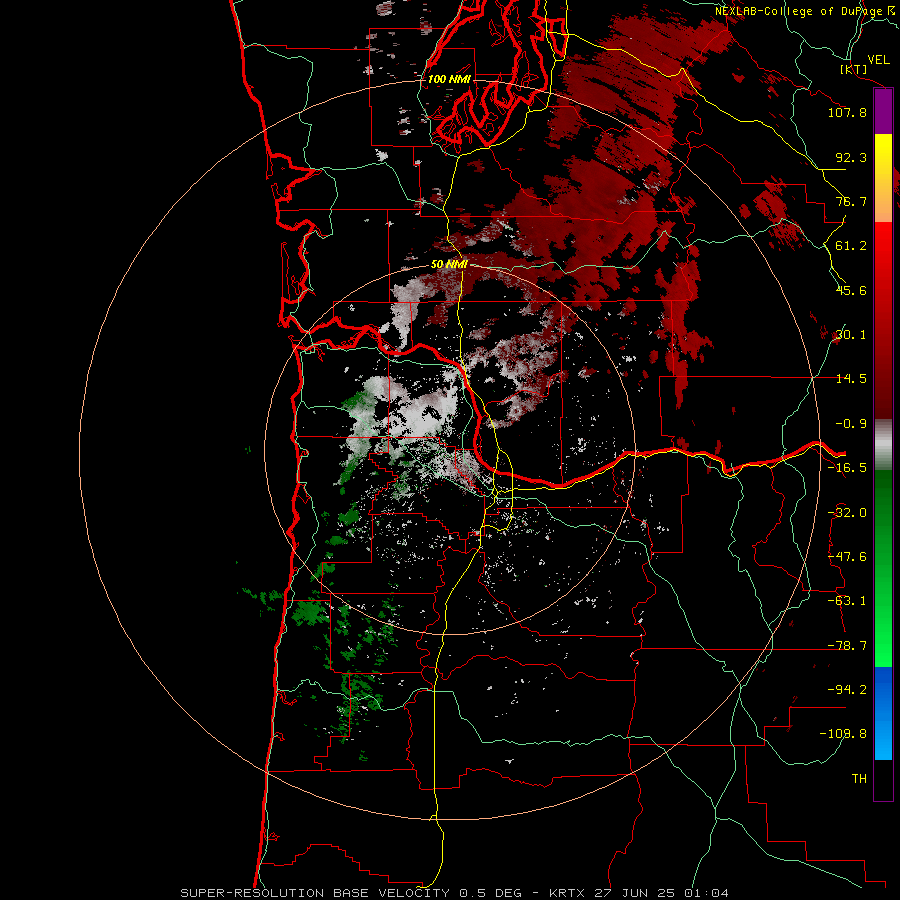Click the VEL legend heading
900x900 pixels.
tap(879, 59)
